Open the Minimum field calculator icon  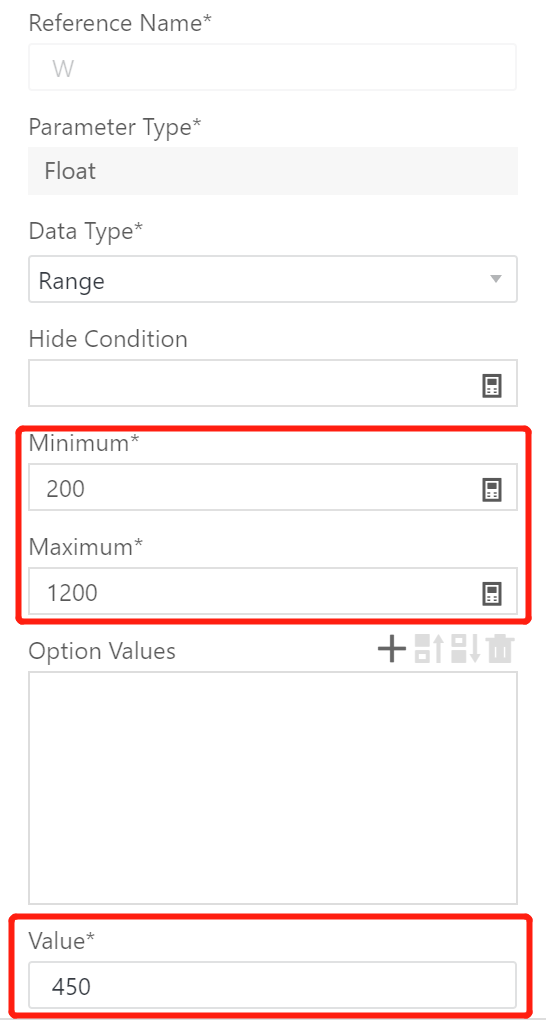[x=491, y=489]
